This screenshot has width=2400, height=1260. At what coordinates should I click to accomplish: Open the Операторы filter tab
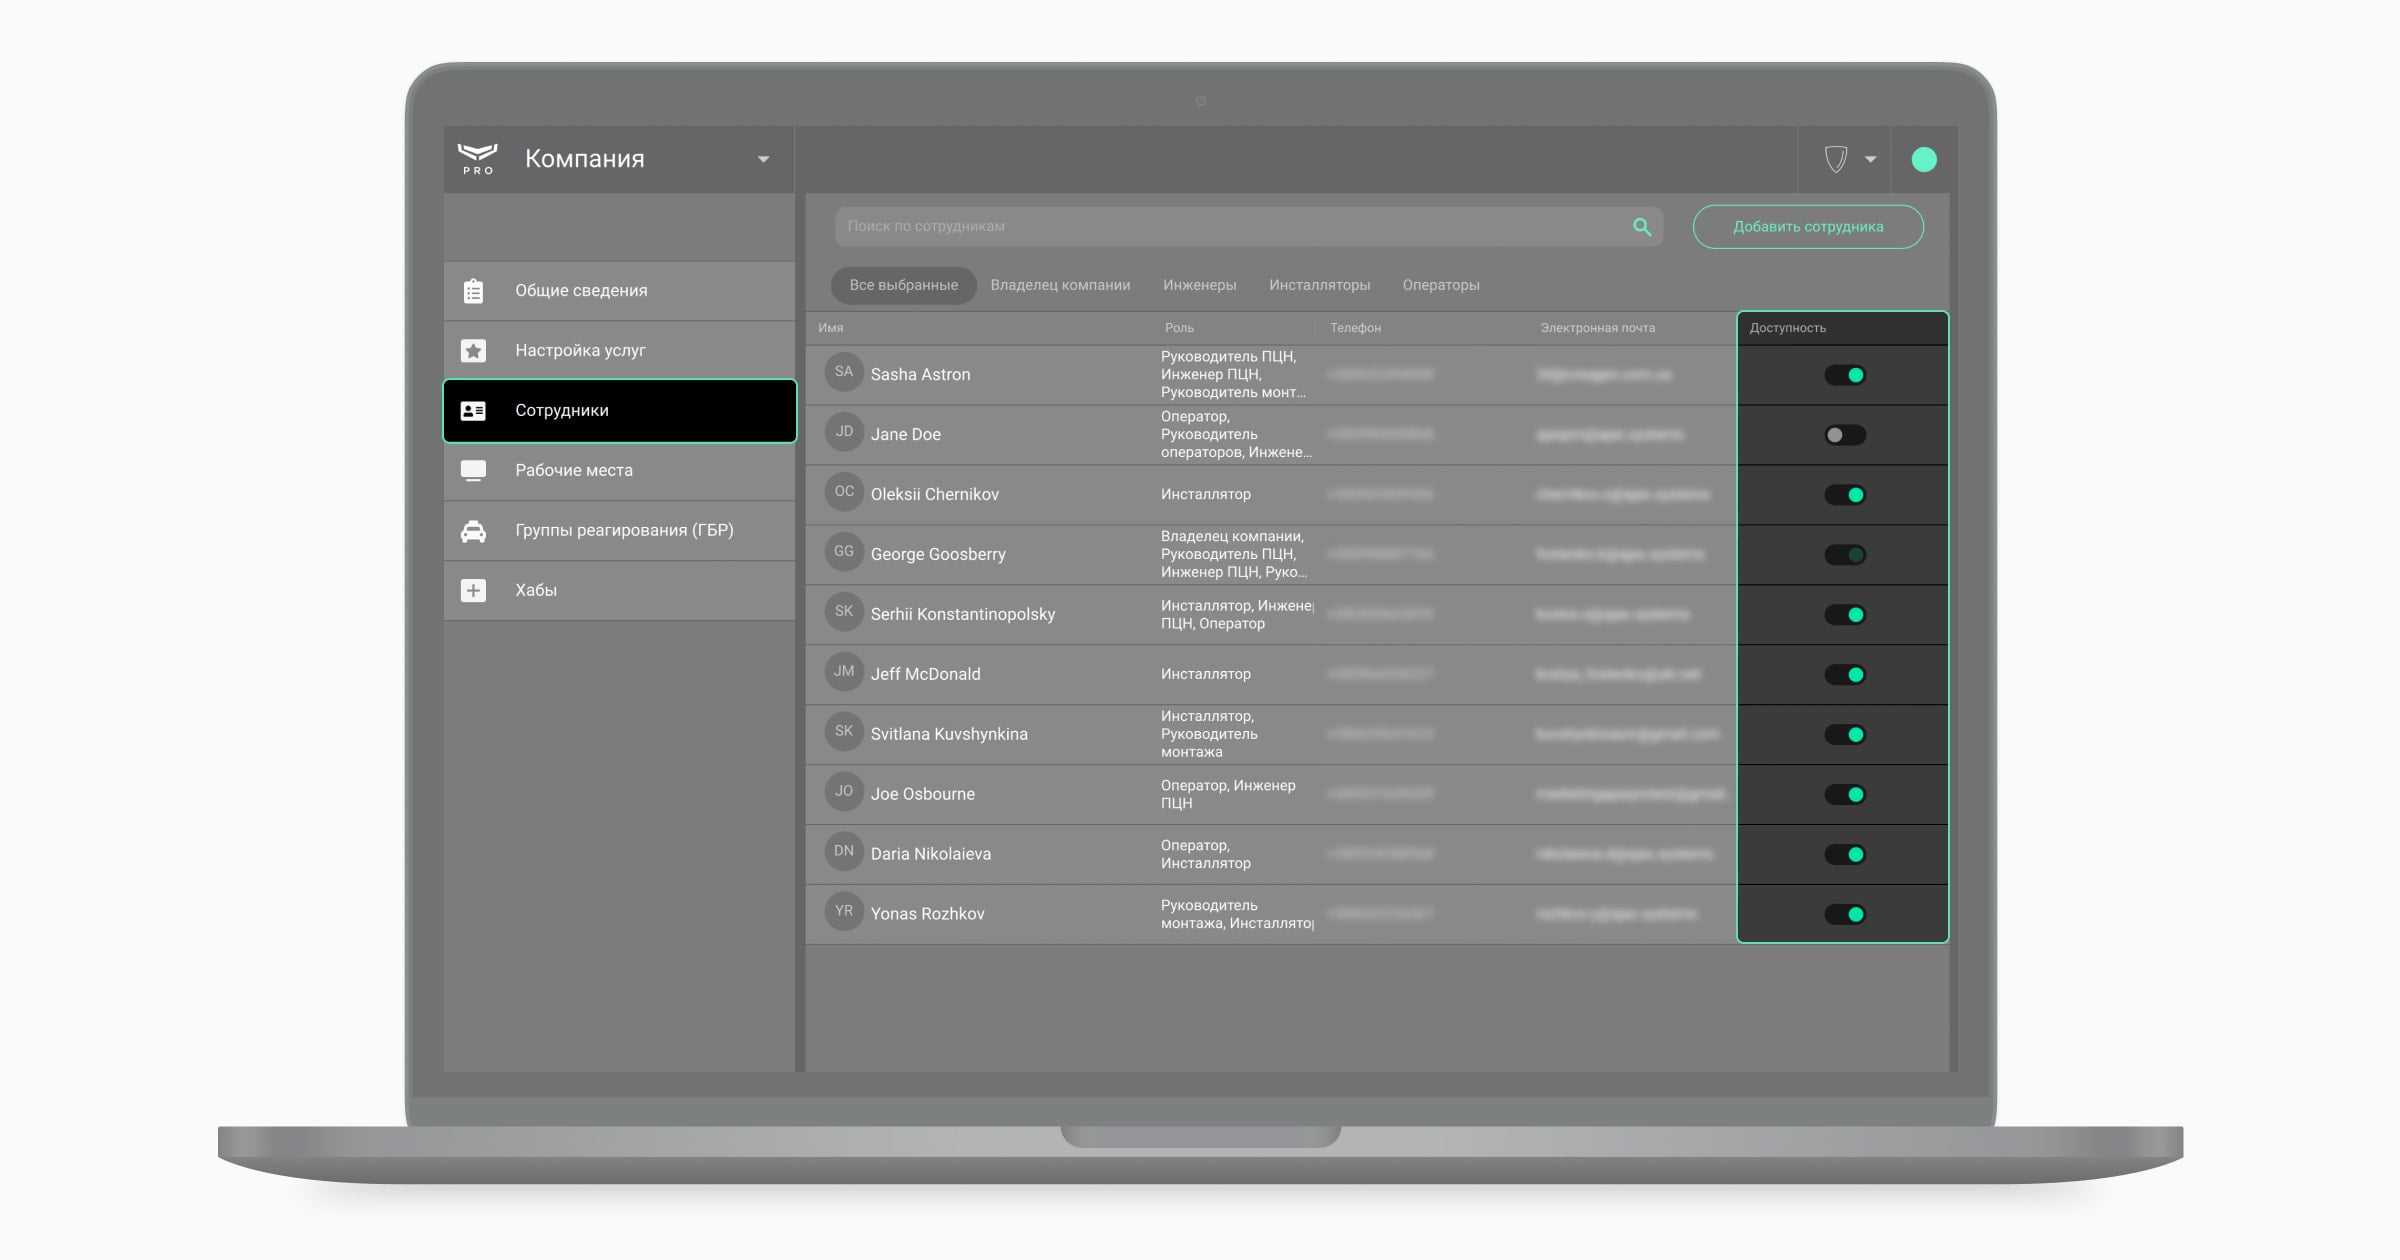1441,285
